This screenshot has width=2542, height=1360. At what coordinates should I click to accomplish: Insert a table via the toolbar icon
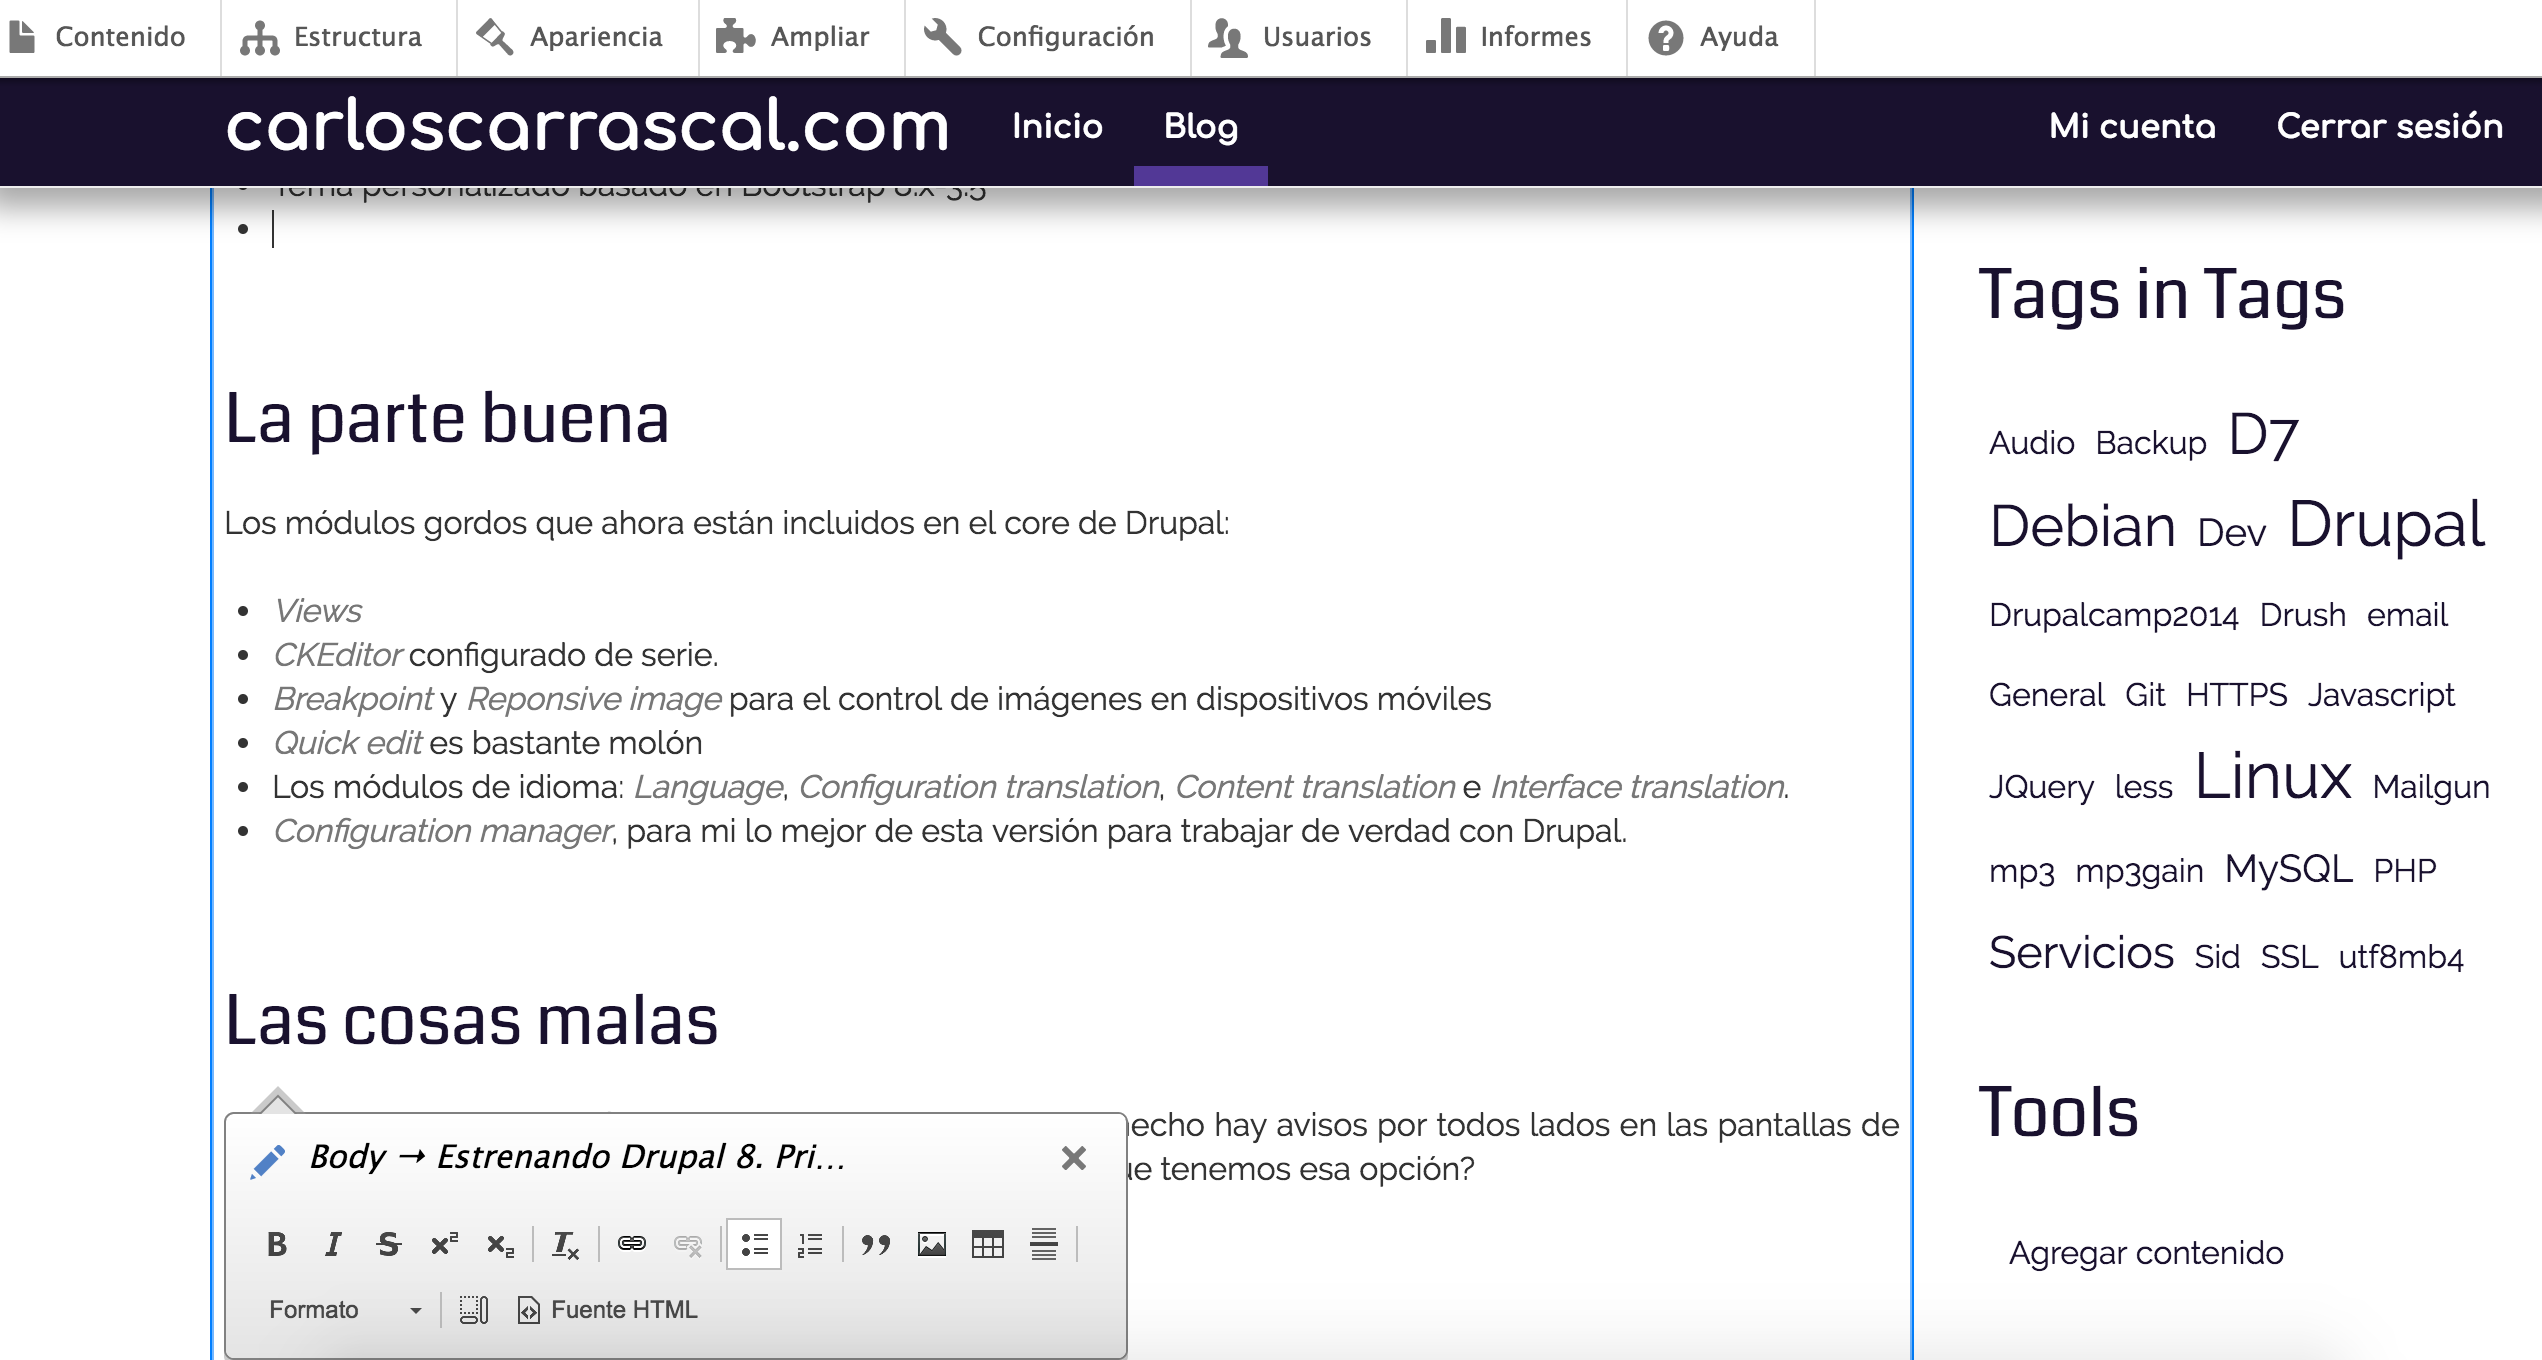coord(988,1244)
